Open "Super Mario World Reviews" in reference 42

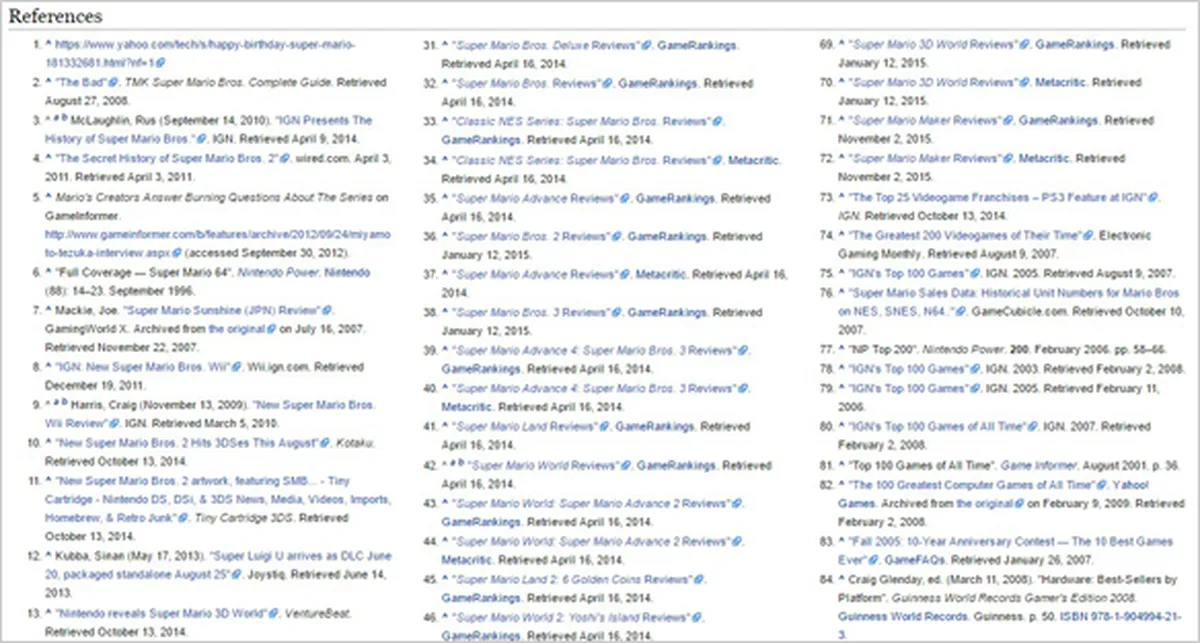(546, 464)
